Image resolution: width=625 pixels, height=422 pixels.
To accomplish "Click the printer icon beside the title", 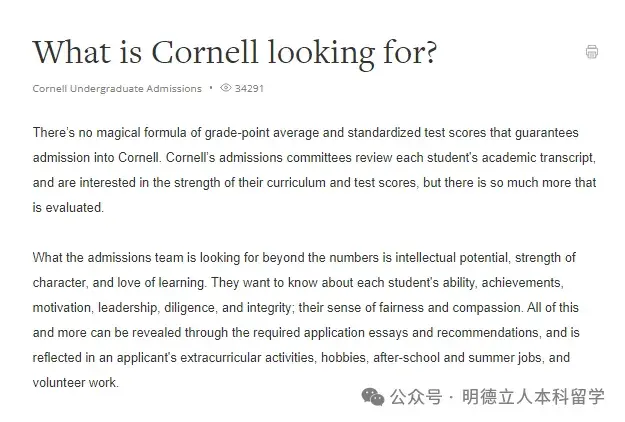I will point(592,52).
